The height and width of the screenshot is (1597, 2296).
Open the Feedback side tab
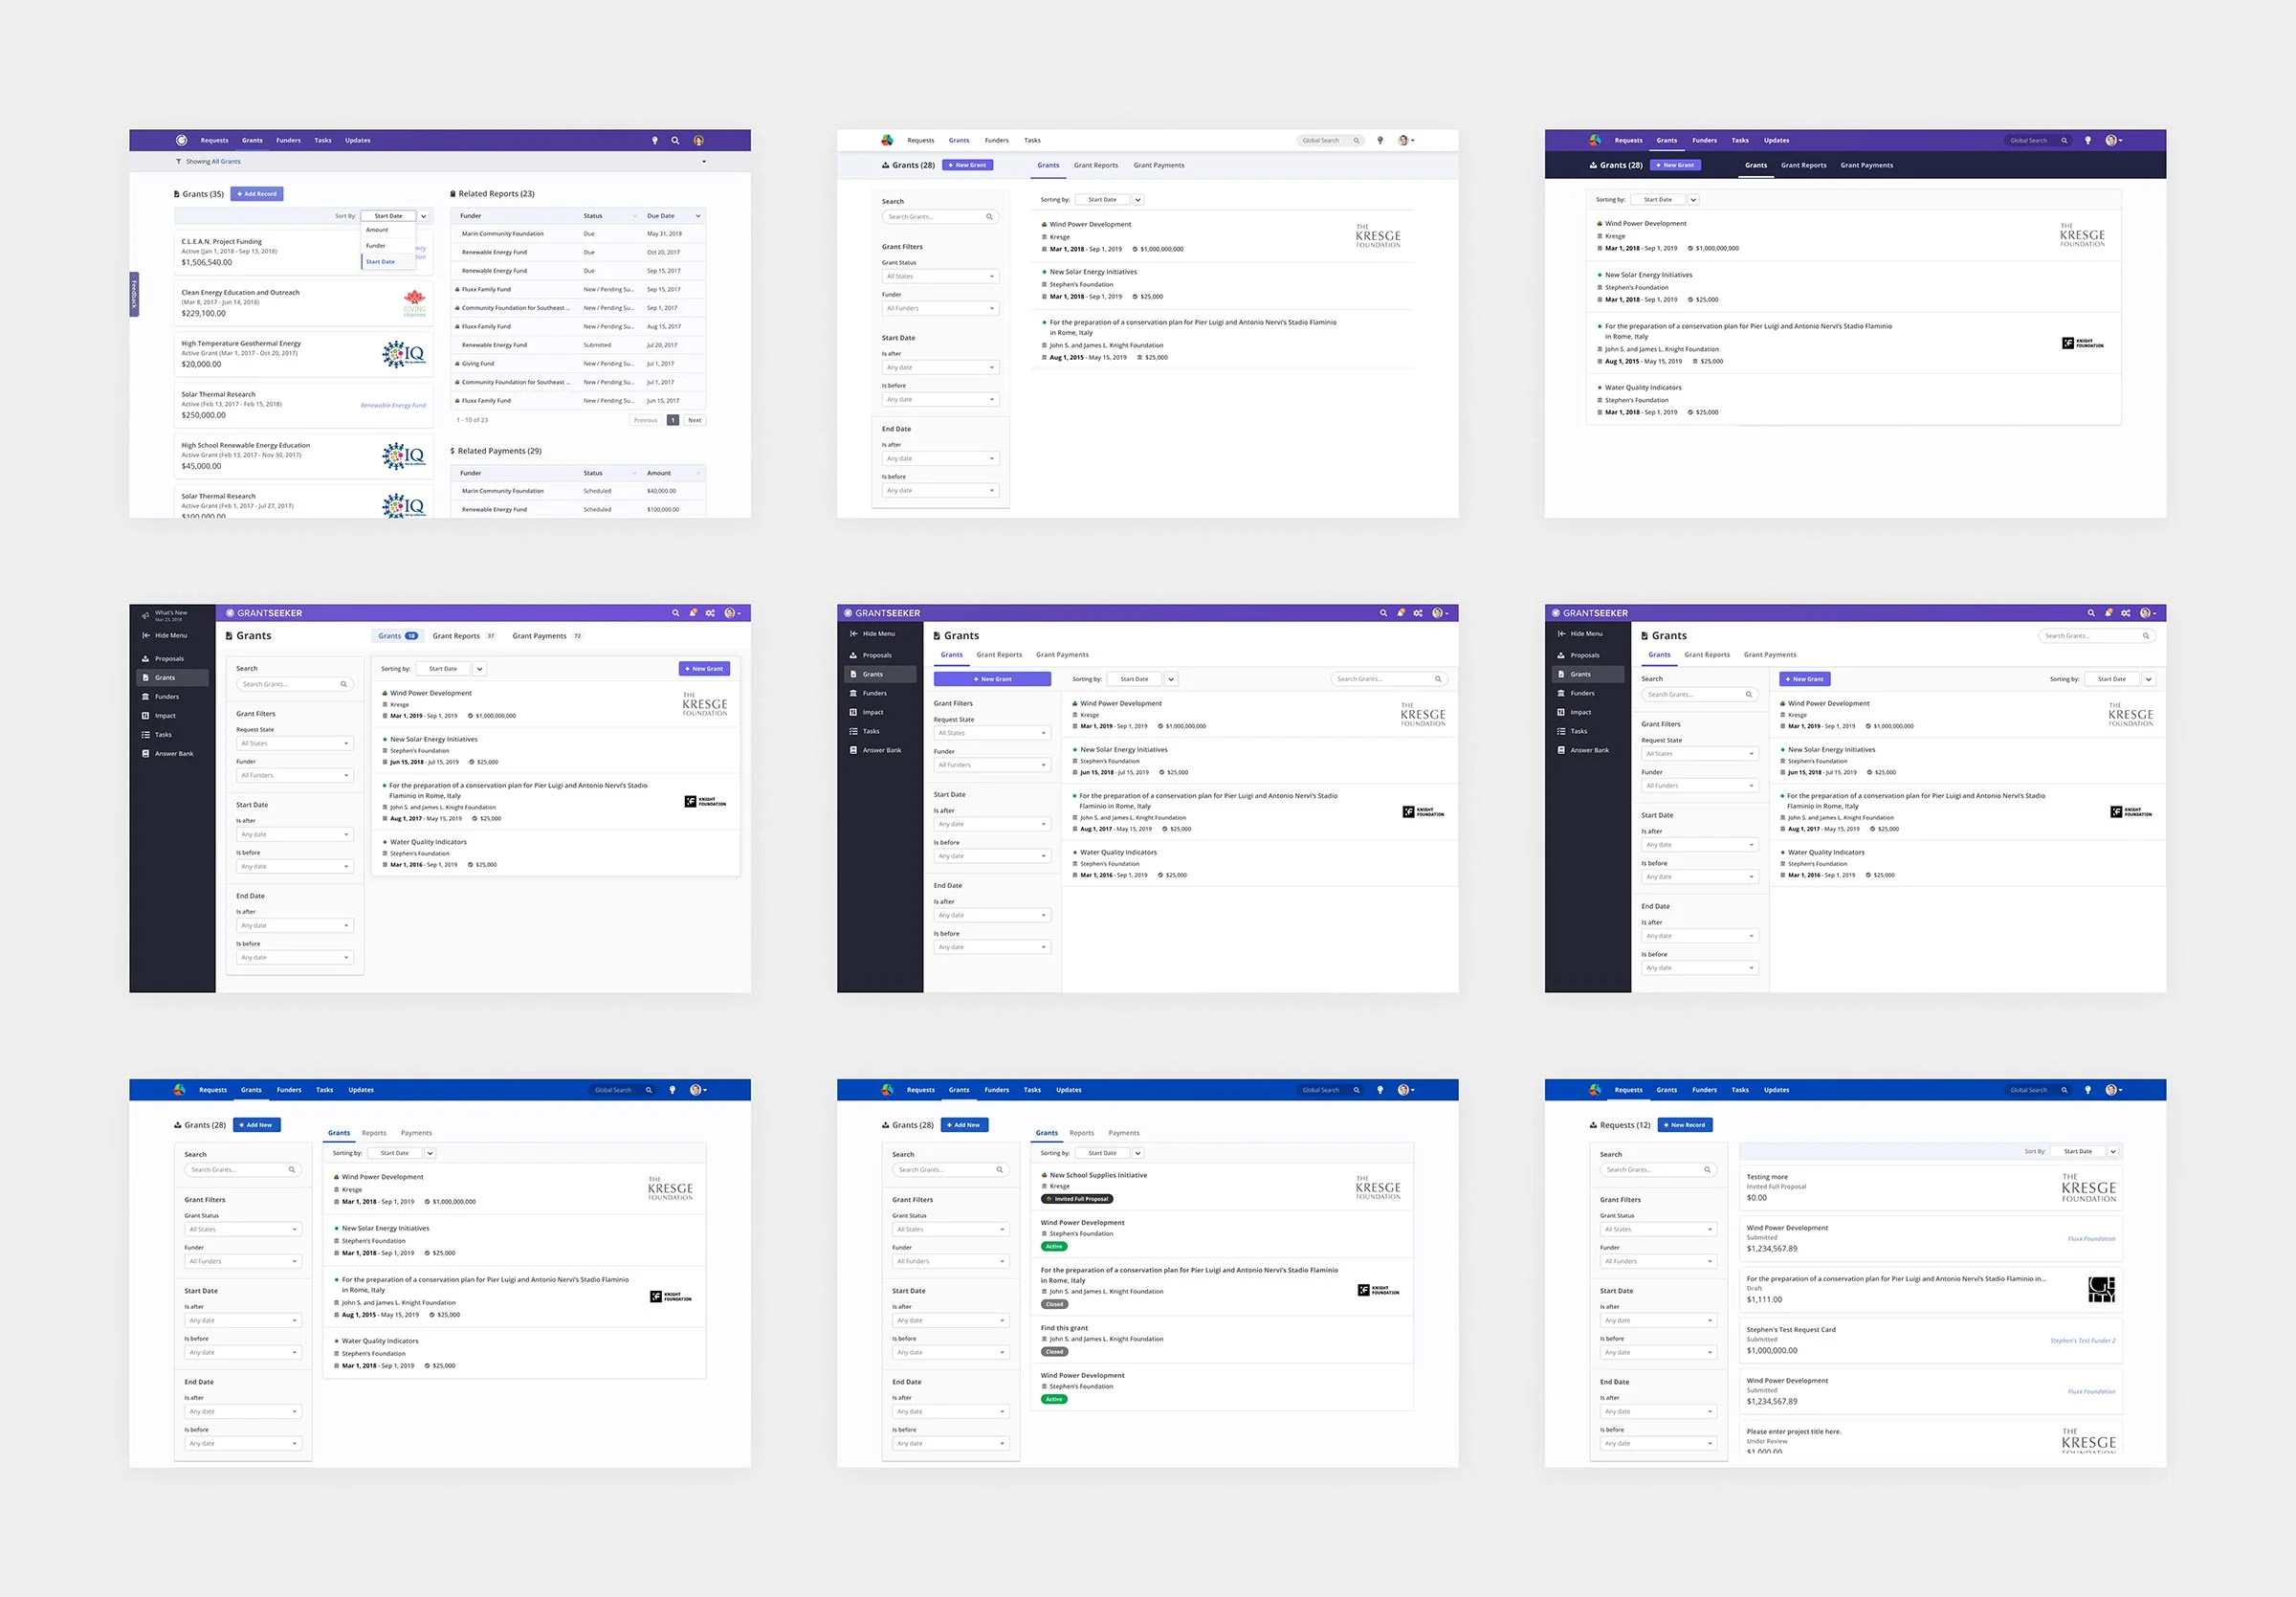[134, 294]
